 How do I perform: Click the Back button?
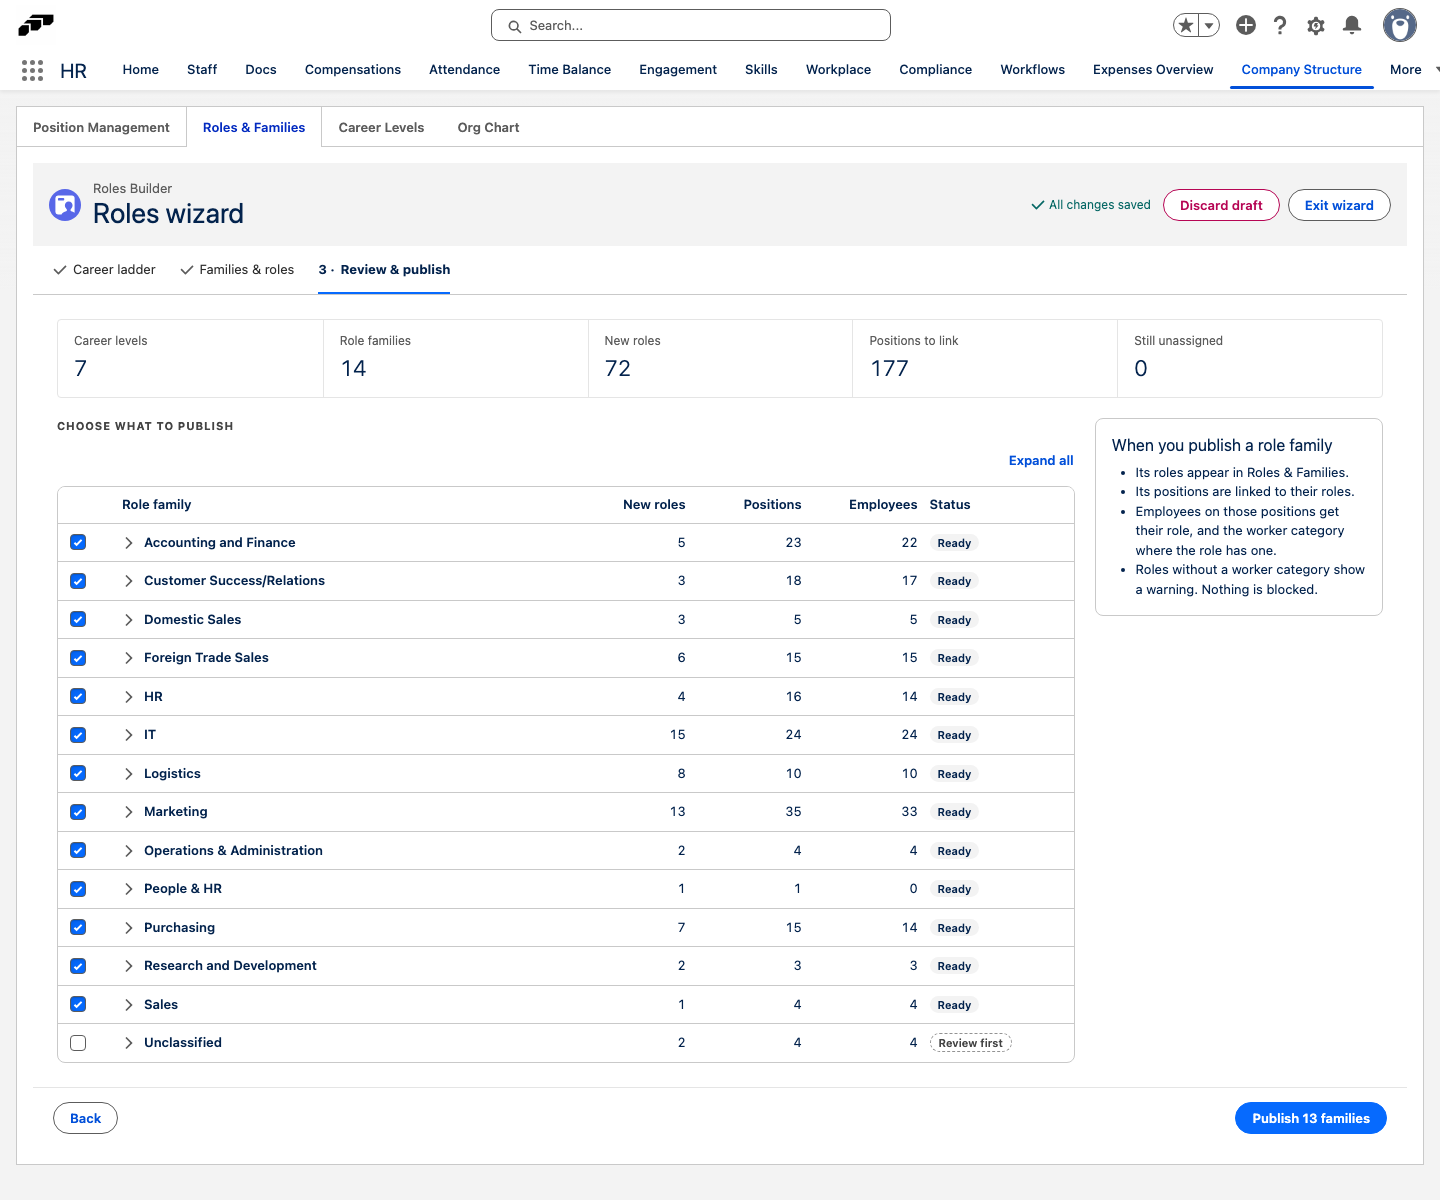85,1118
